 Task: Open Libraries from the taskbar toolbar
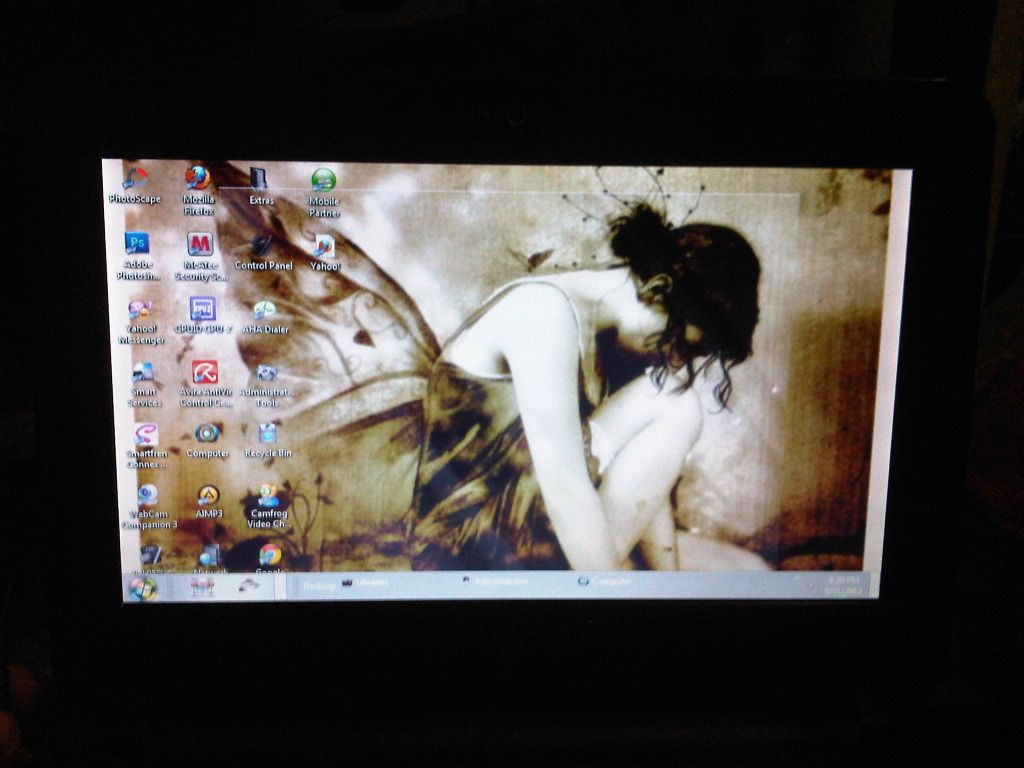click(x=366, y=583)
